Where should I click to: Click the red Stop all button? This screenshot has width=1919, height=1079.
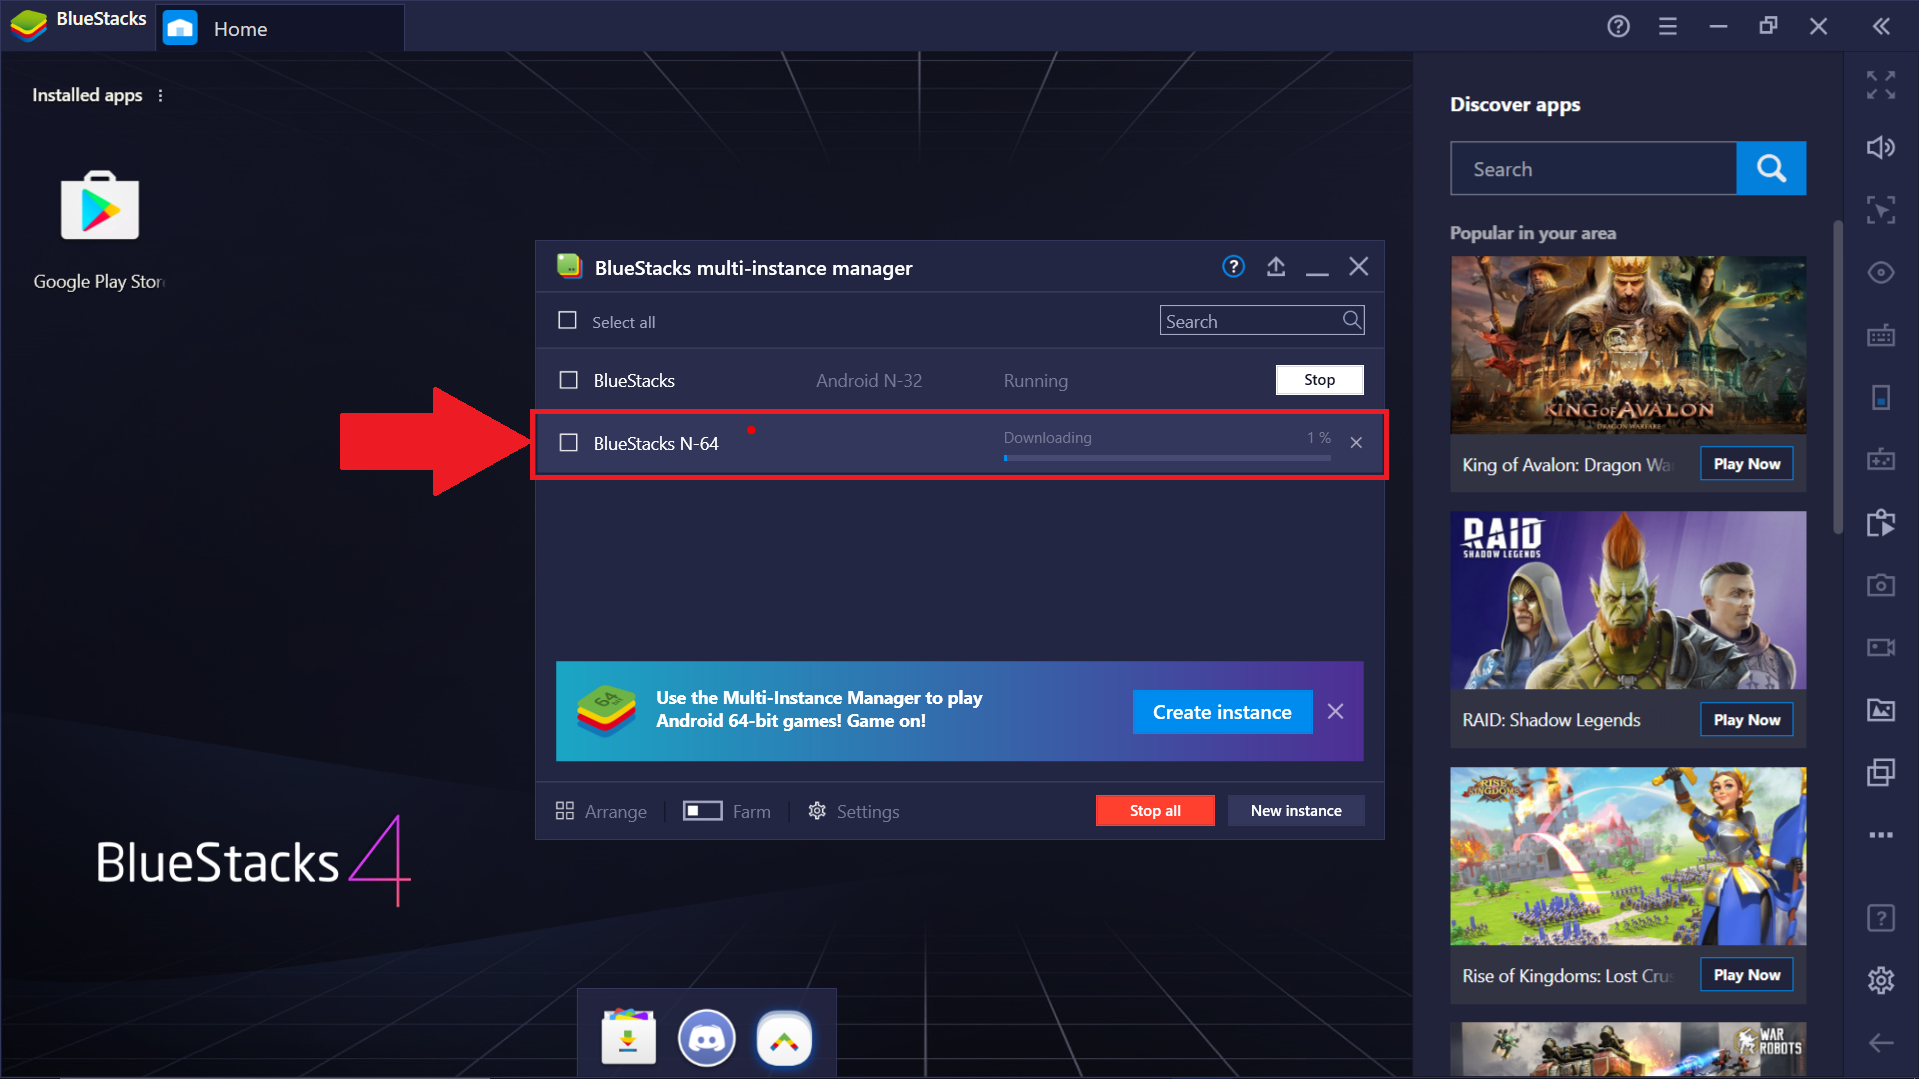pos(1155,810)
